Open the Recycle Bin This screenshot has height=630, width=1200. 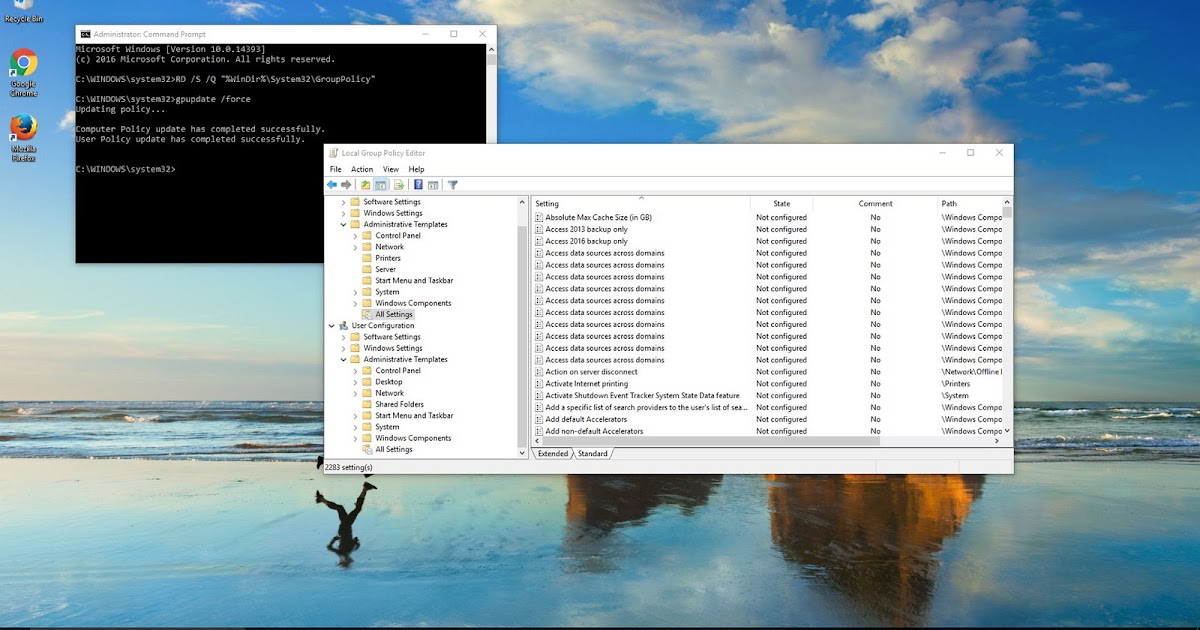click(x=22, y=10)
